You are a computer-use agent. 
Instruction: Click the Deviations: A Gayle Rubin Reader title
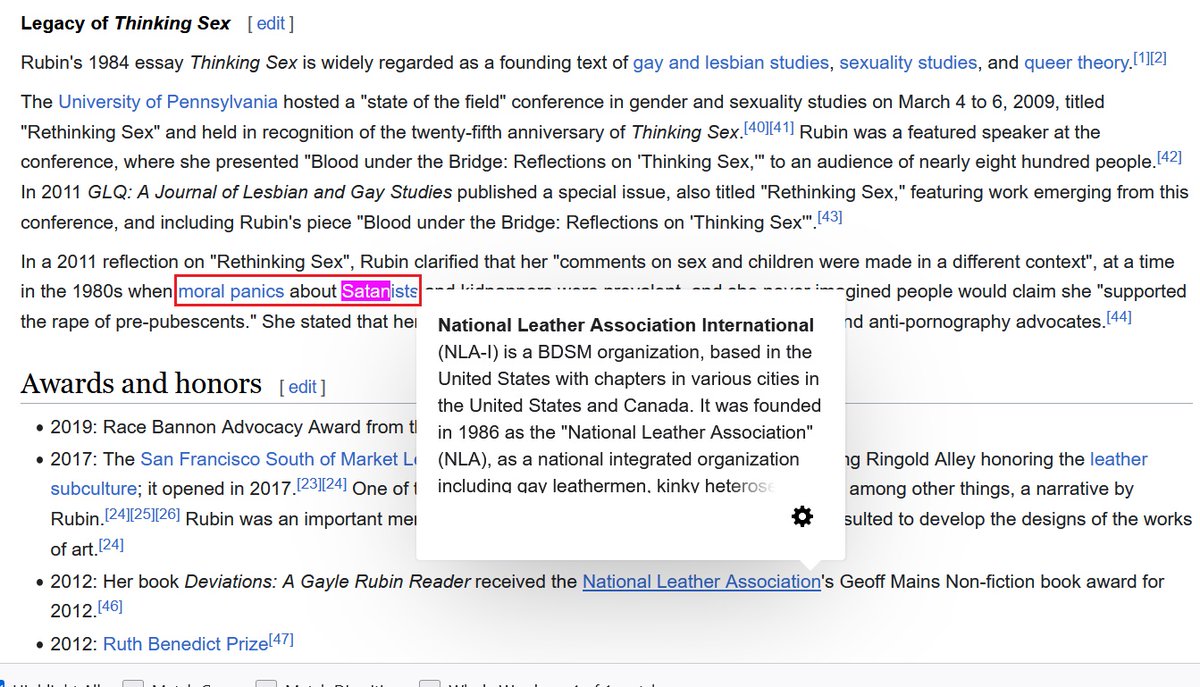(328, 581)
